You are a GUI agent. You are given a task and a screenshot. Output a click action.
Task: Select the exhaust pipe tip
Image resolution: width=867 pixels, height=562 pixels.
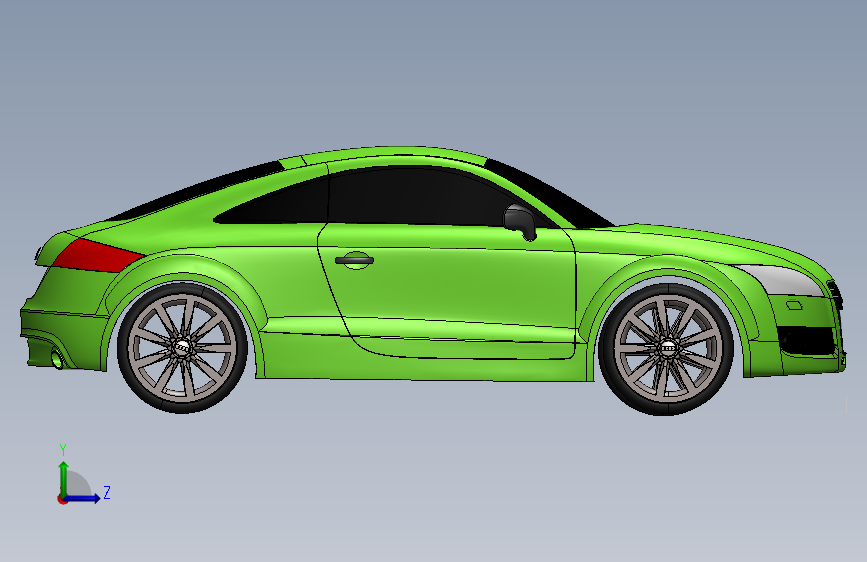pos(57,359)
